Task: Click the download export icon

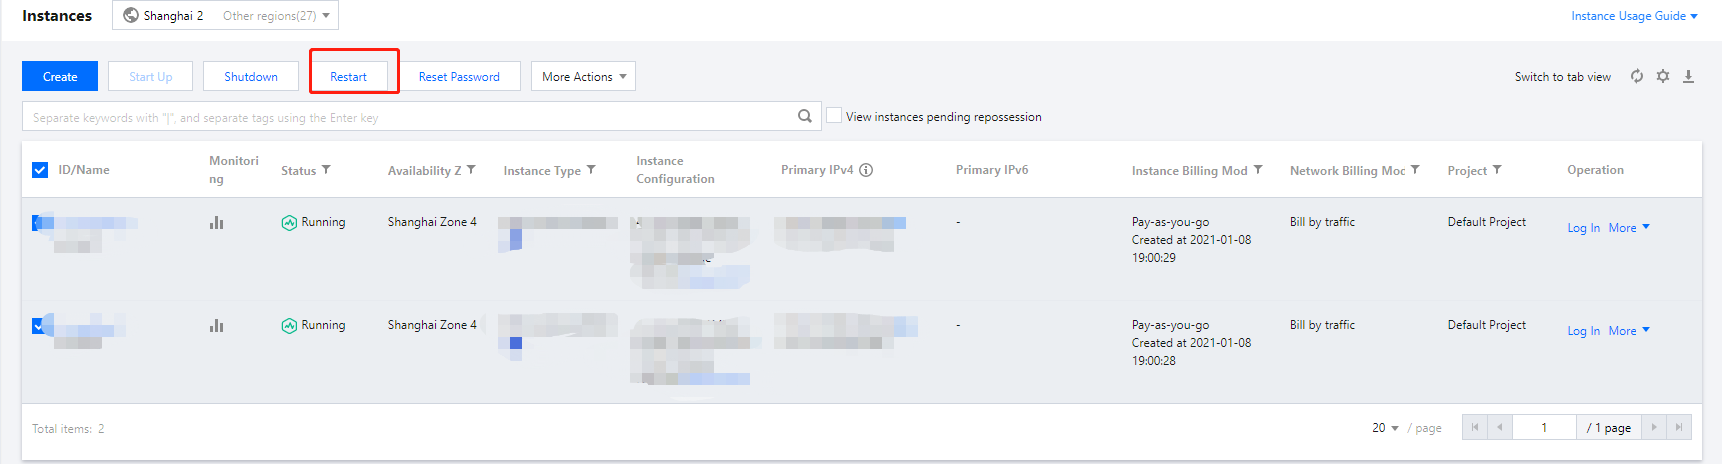Action: [1688, 76]
